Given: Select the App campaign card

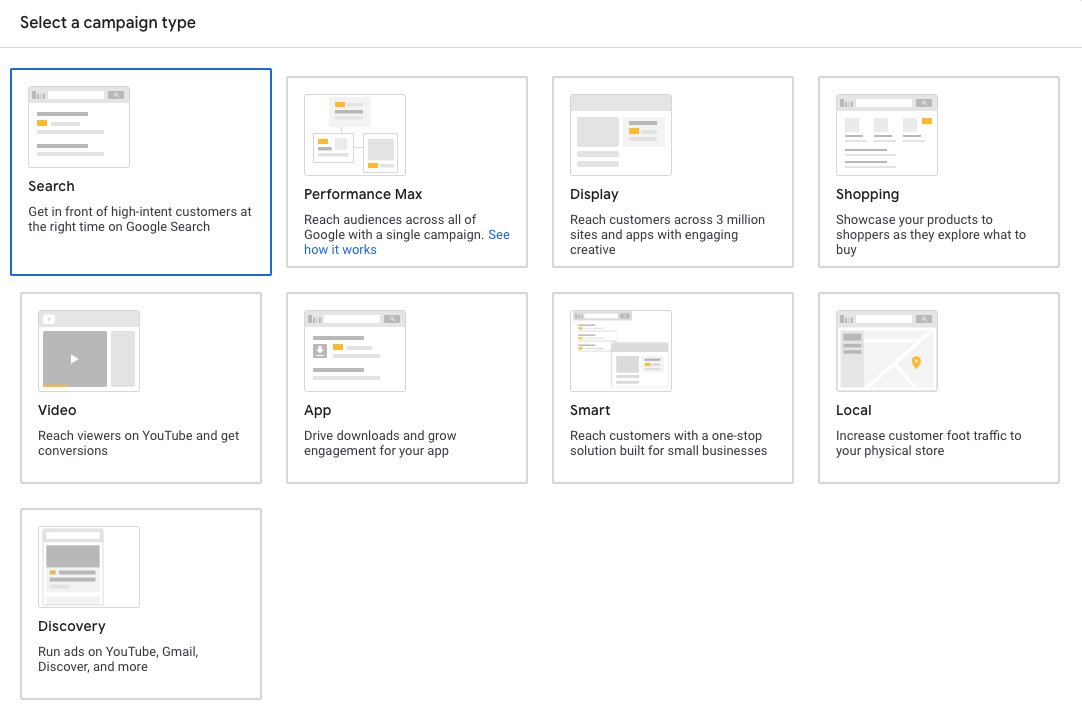Looking at the screenshot, I should pos(406,387).
